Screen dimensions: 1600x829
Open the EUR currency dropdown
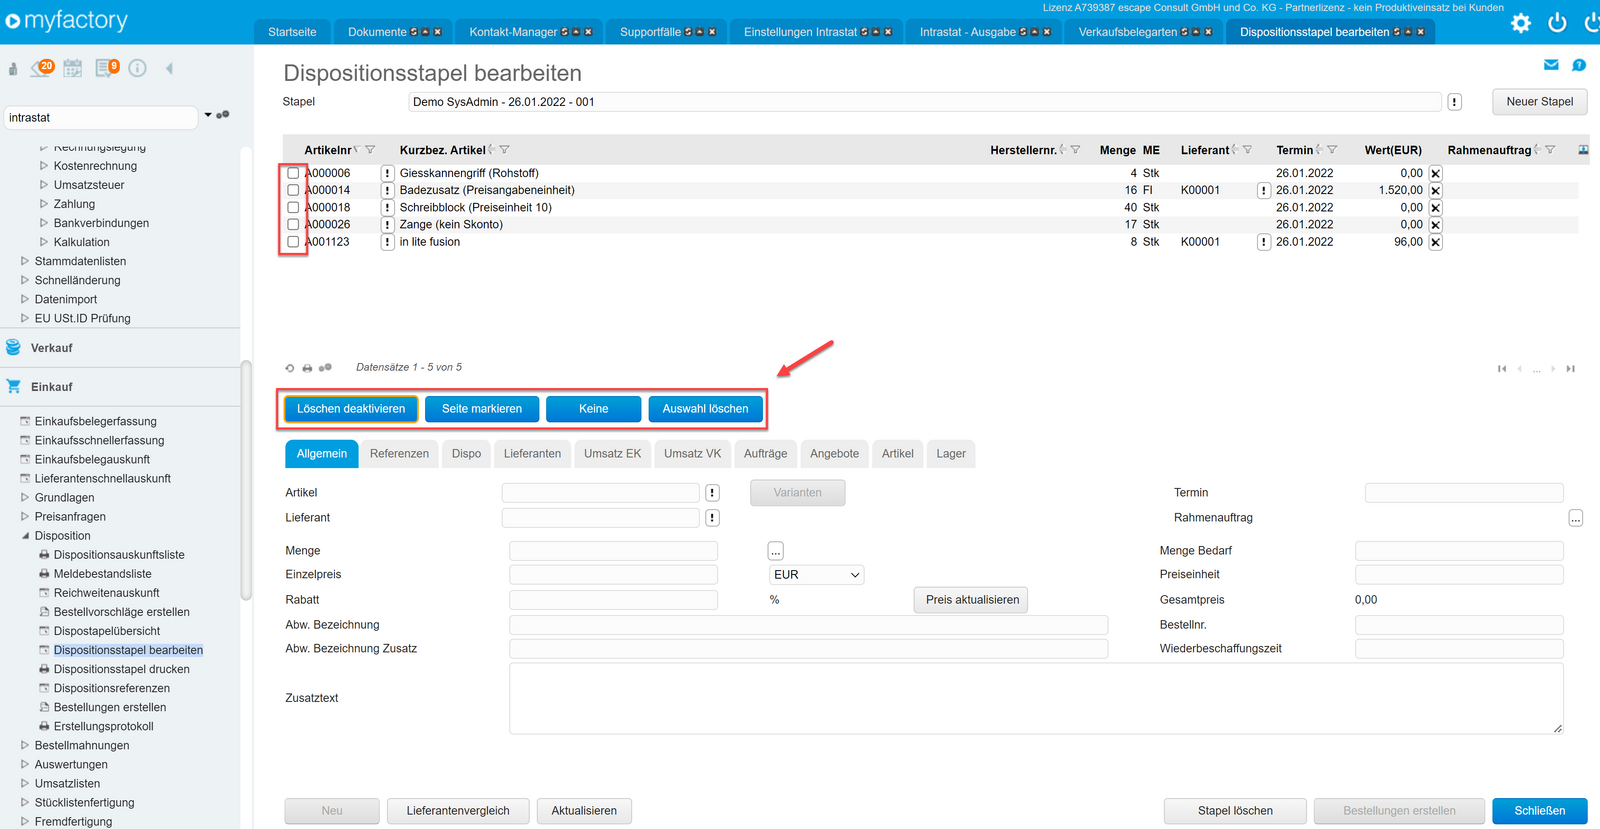(817, 575)
